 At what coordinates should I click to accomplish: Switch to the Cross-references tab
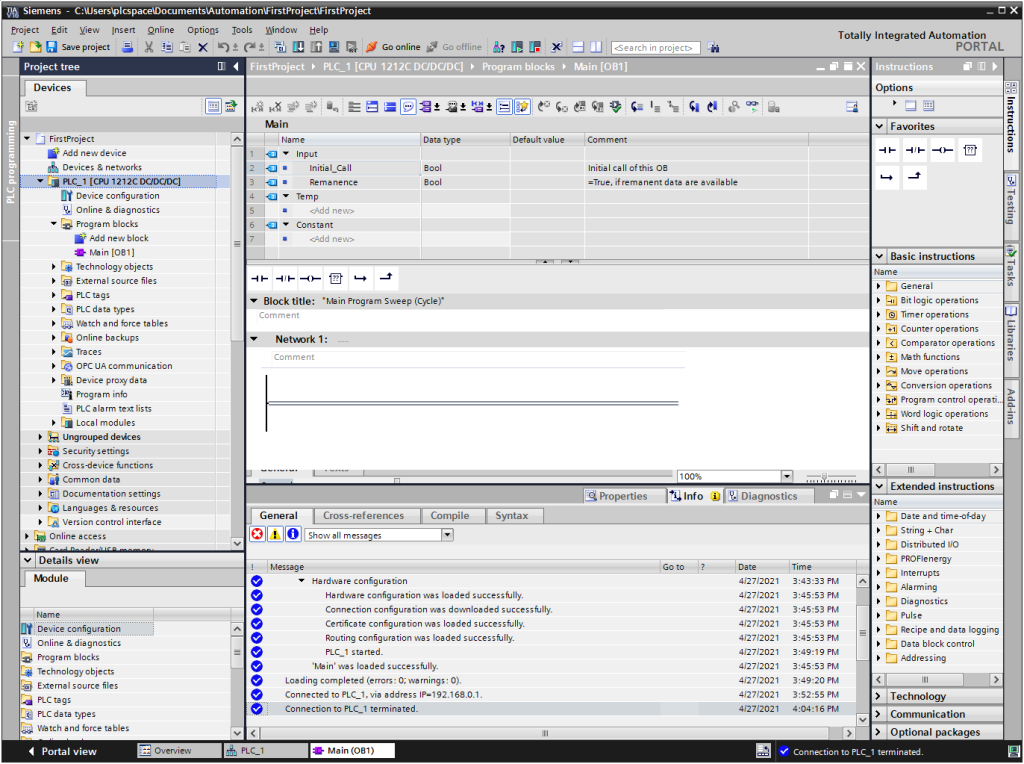pos(363,516)
